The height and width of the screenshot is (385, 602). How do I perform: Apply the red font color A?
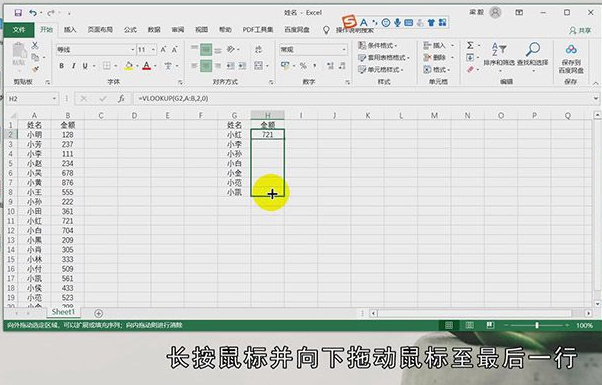point(146,66)
